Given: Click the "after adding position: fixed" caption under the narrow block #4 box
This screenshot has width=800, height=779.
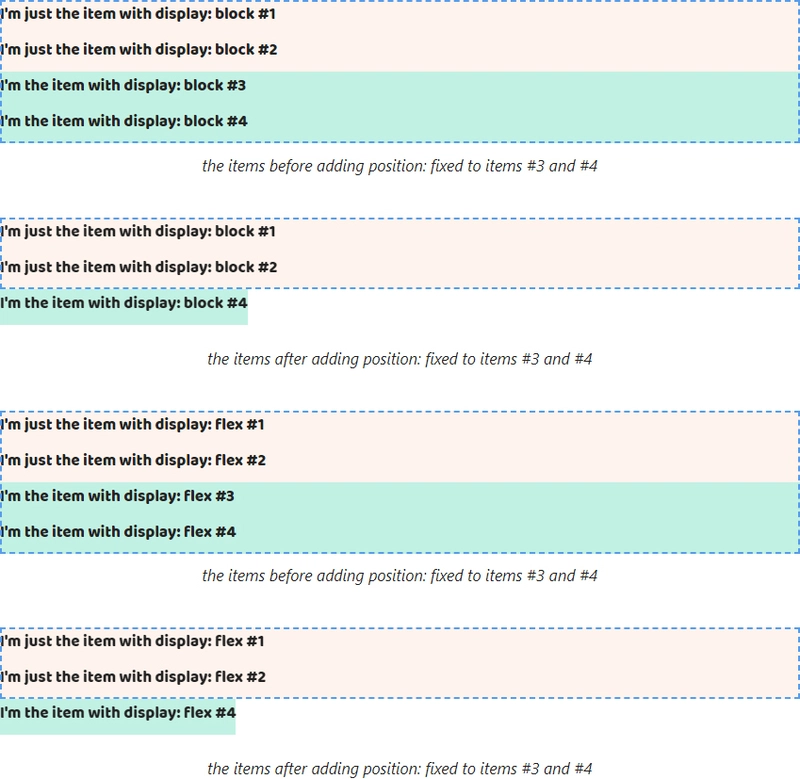Looking at the screenshot, I should coord(399,359).
